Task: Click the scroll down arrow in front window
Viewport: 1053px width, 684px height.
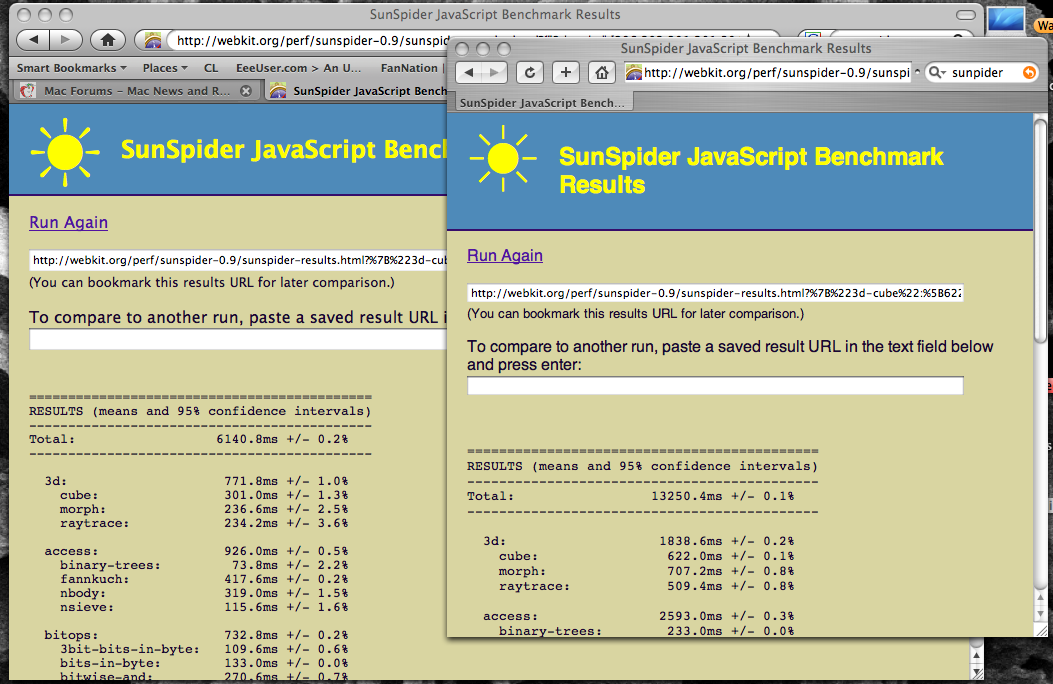Action: 1040,614
